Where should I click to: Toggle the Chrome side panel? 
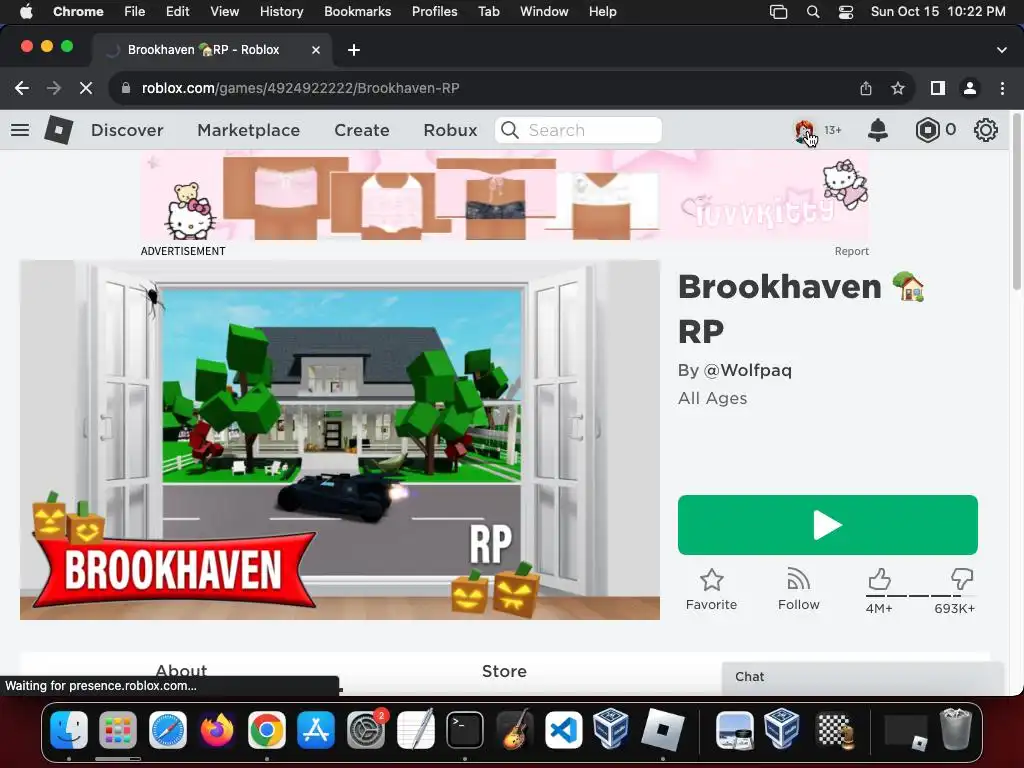click(x=938, y=88)
